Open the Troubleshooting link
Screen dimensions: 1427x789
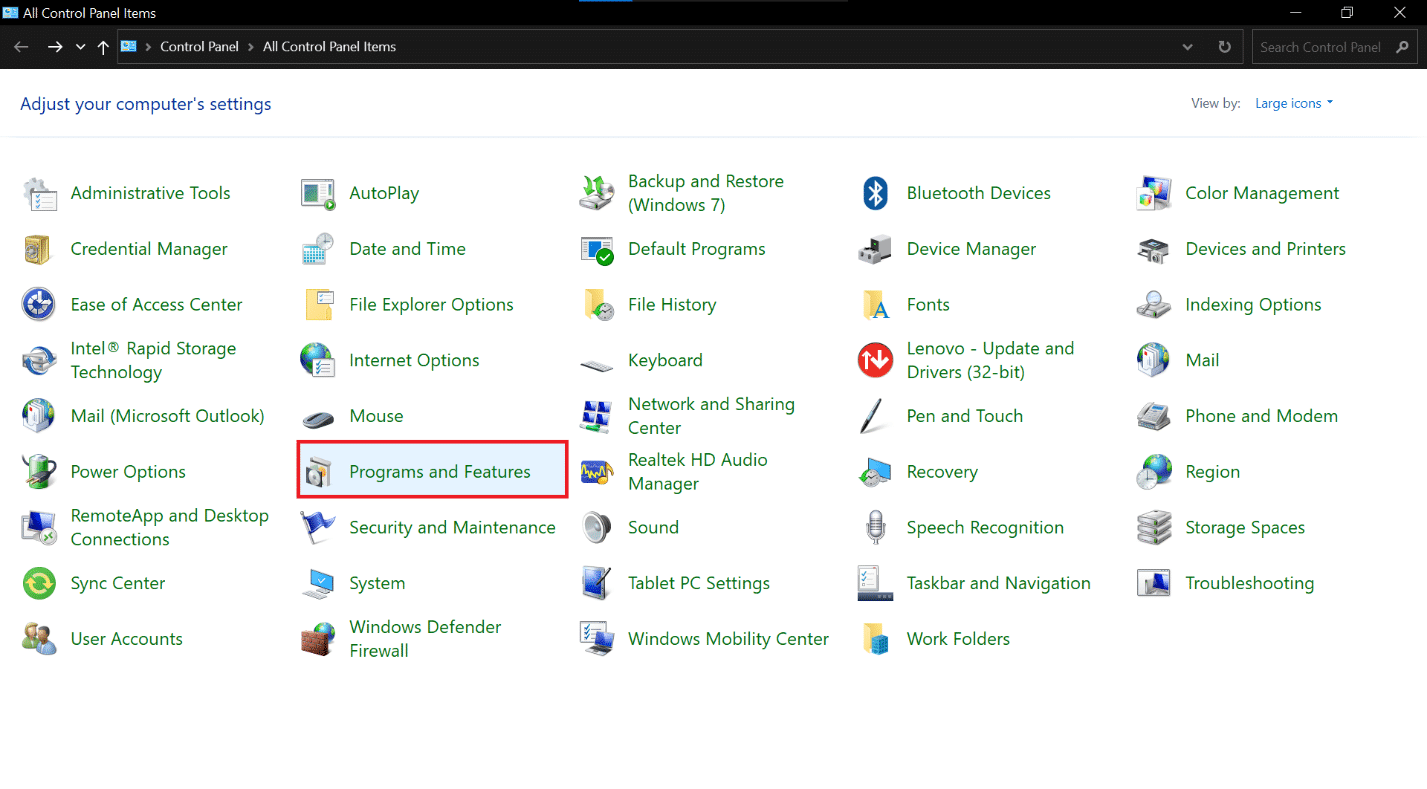pyautogui.click(x=1249, y=584)
